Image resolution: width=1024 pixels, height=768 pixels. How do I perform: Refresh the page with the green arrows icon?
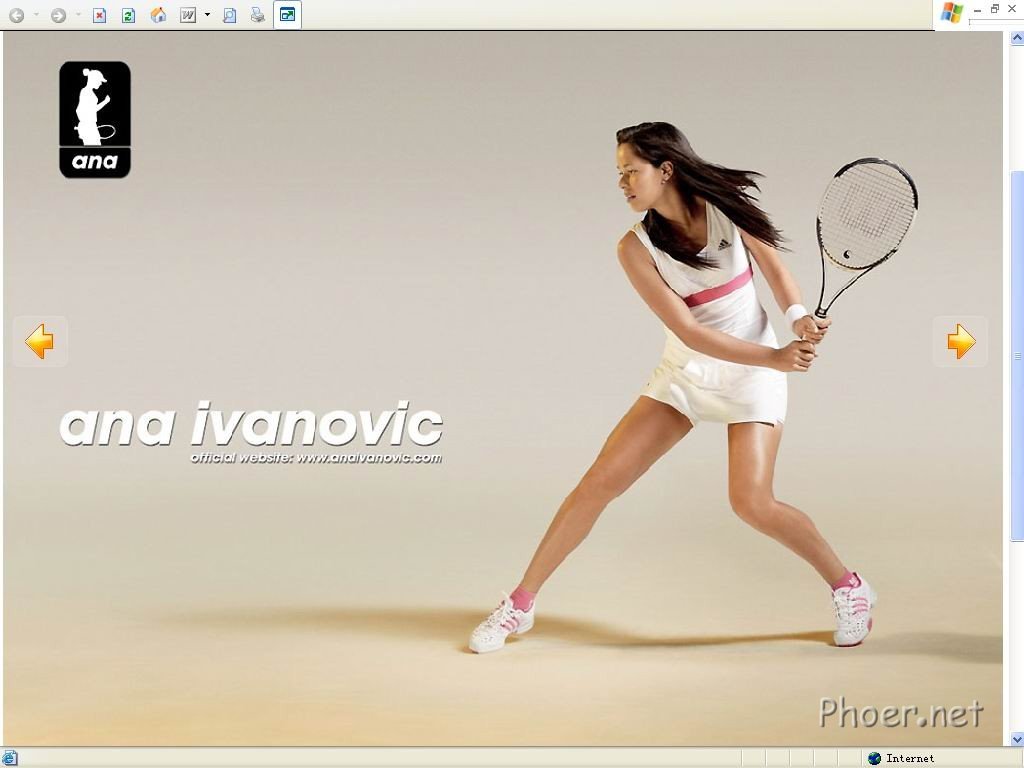pyautogui.click(x=129, y=15)
